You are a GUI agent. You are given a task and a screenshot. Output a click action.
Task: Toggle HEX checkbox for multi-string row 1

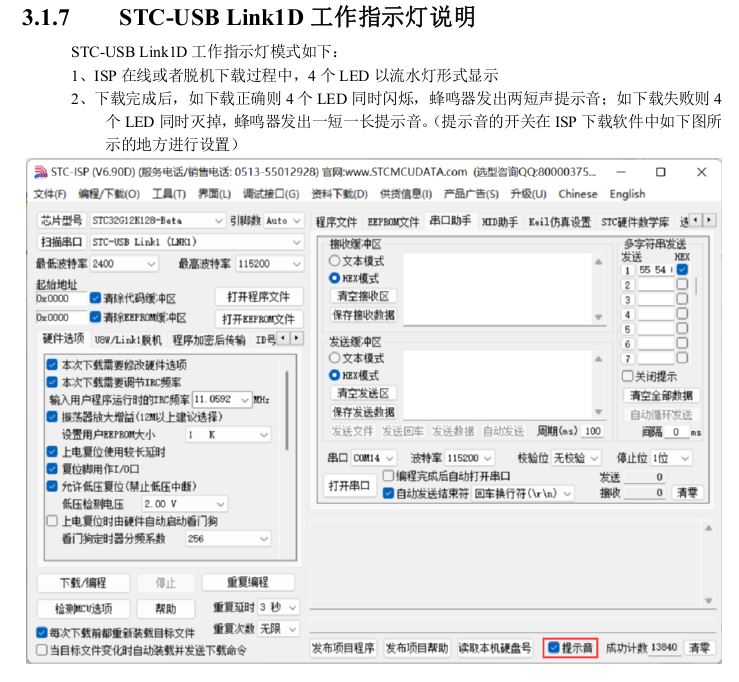click(682, 269)
